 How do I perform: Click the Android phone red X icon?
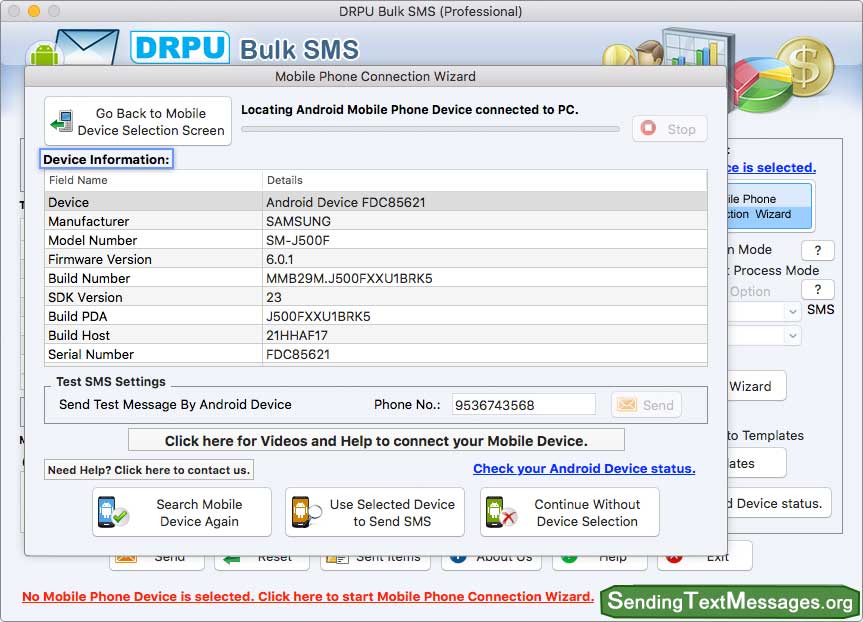pos(500,512)
